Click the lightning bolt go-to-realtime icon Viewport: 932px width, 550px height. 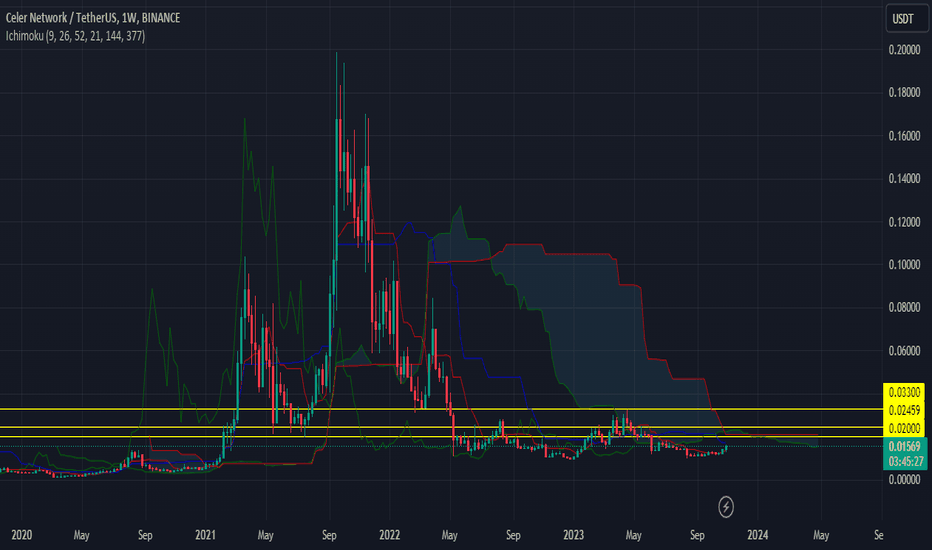(x=726, y=507)
